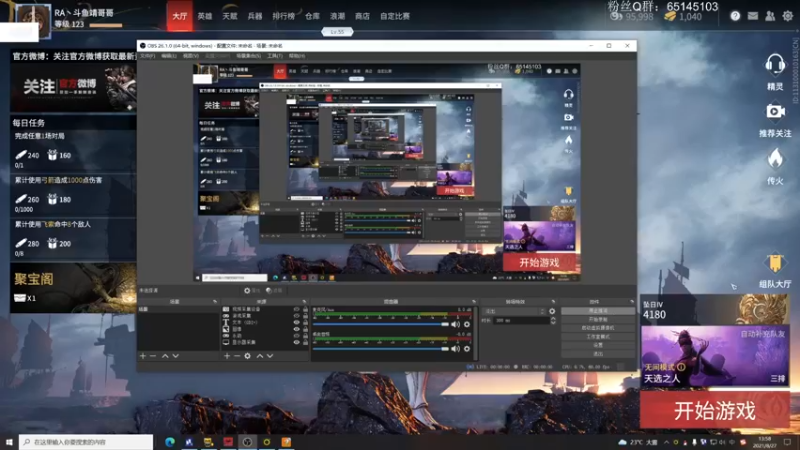Move scene up in OBS scenes panel

165,356
